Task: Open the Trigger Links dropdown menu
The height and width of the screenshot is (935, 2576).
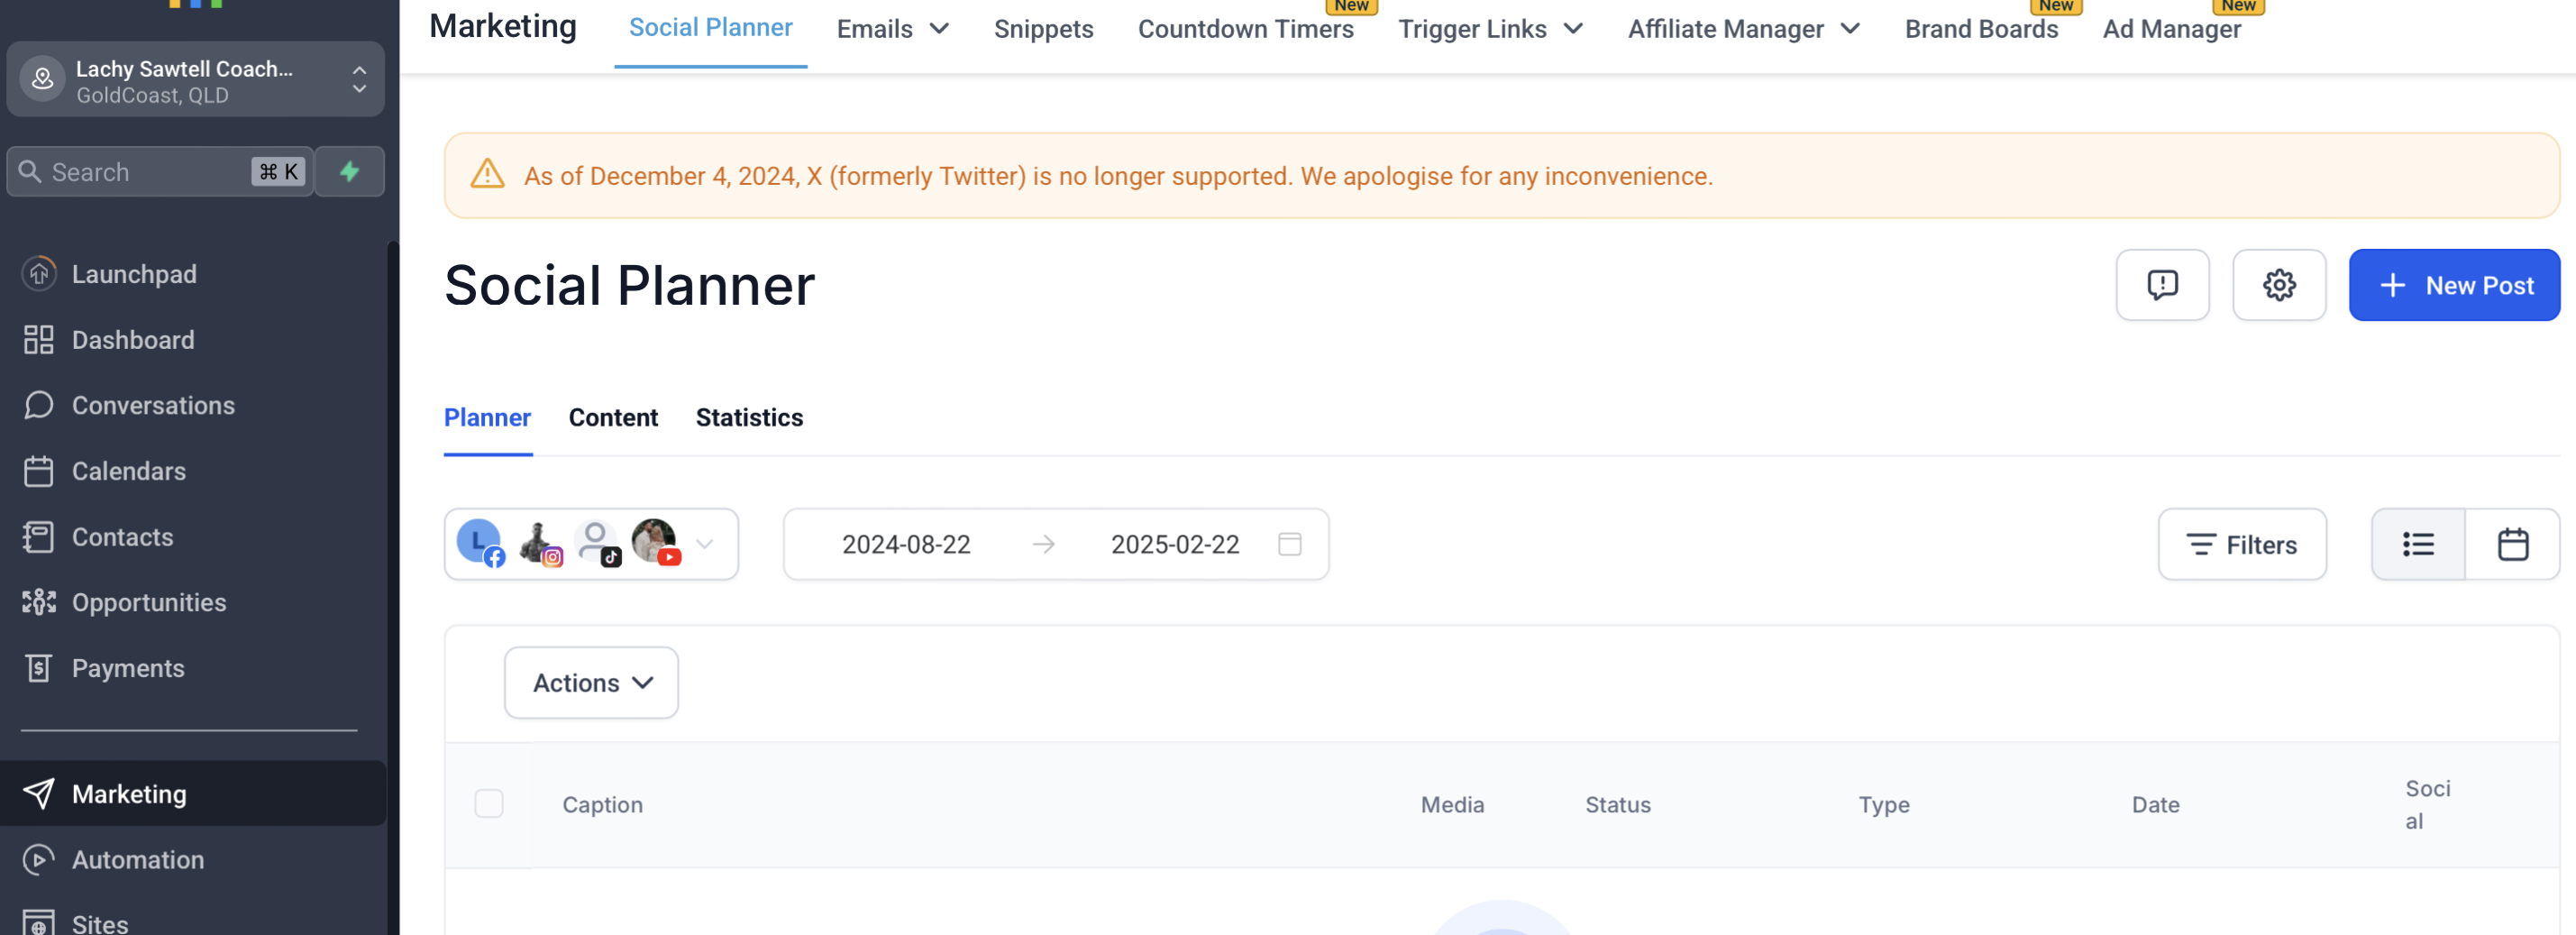Action: point(1490,28)
